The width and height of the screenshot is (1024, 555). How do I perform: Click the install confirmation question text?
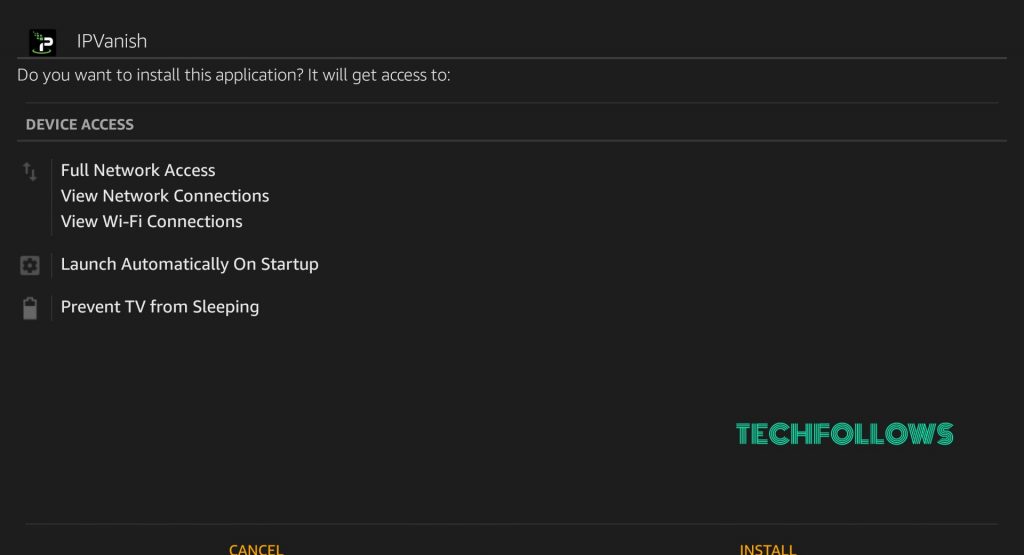pyautogui.click(x=234, y=75)
